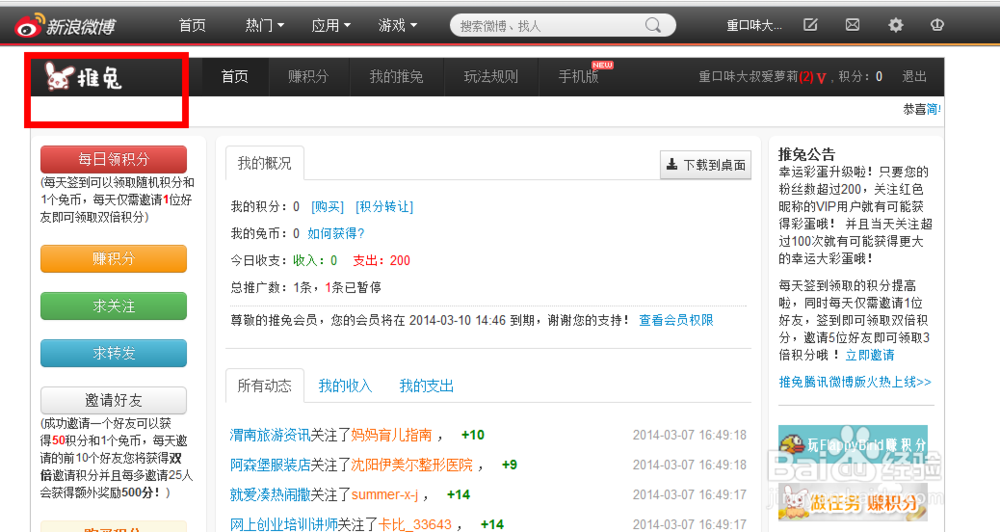Open the 手机版 navigation tab

[x=578, y=77]
